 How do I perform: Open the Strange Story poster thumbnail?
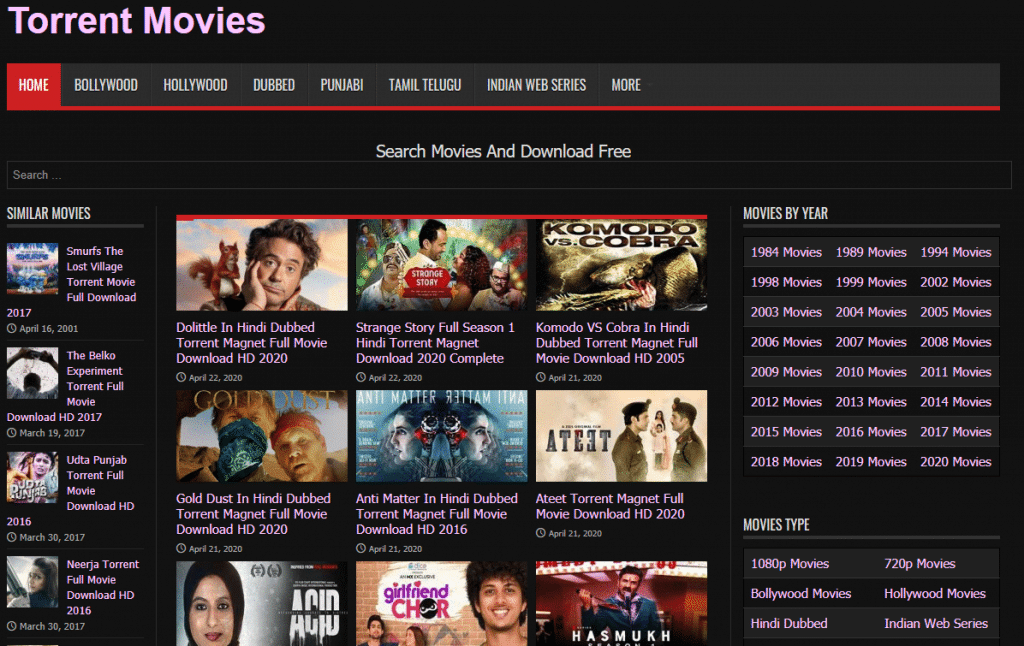[441, 265]
